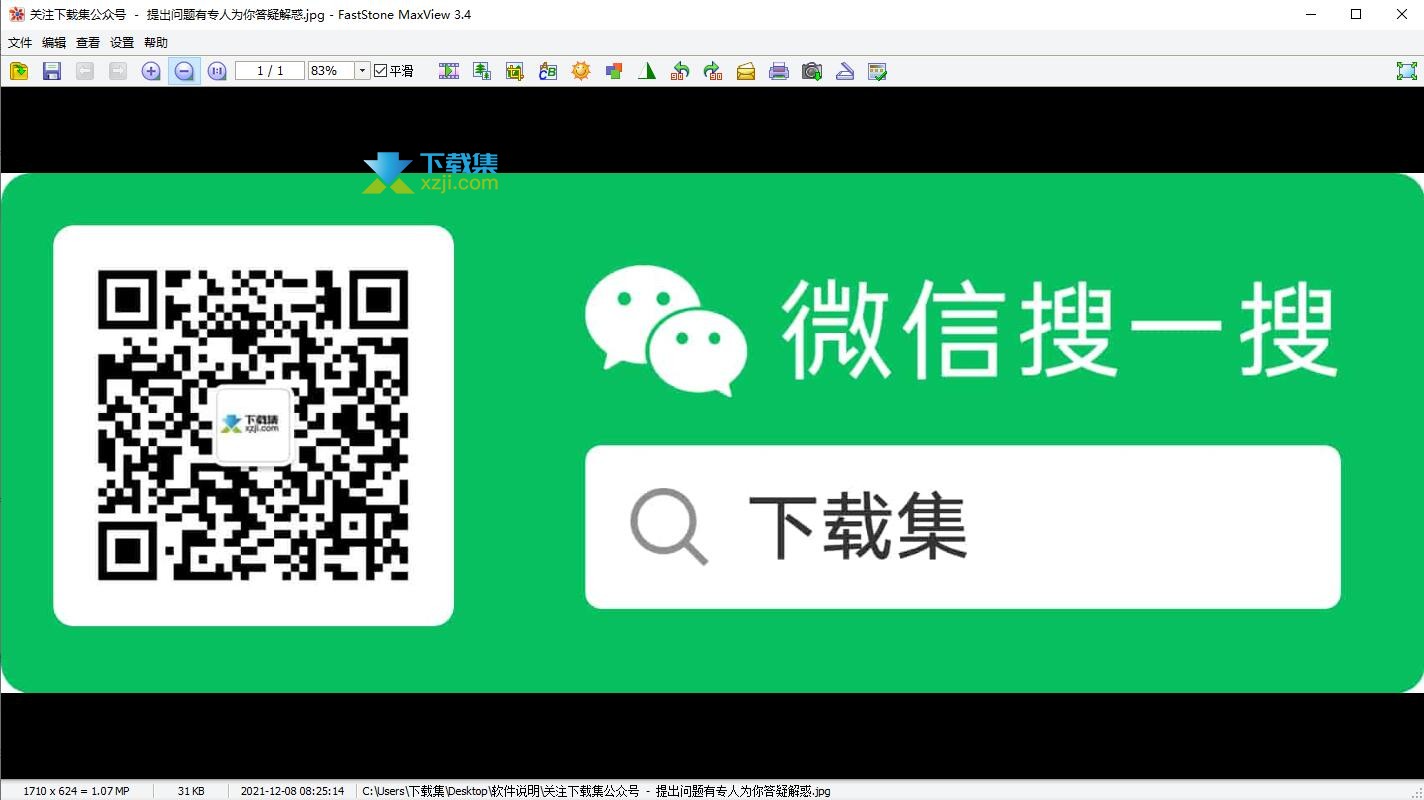
Task: Zoom in with the plus magnifier
Action: pyautogui.click(x=151, y=71)
